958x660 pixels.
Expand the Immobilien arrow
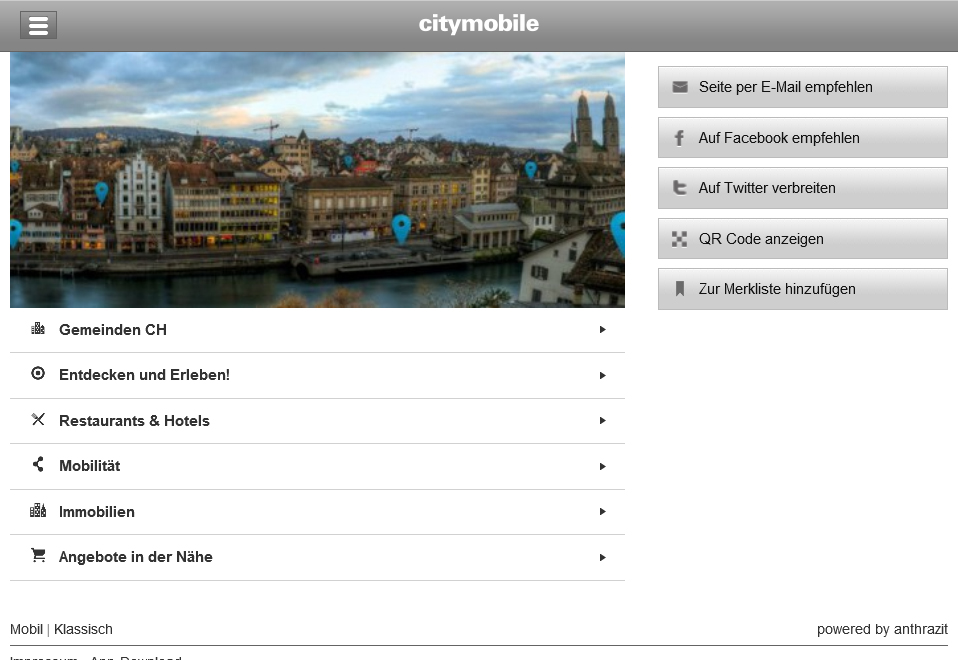[602, 512]
